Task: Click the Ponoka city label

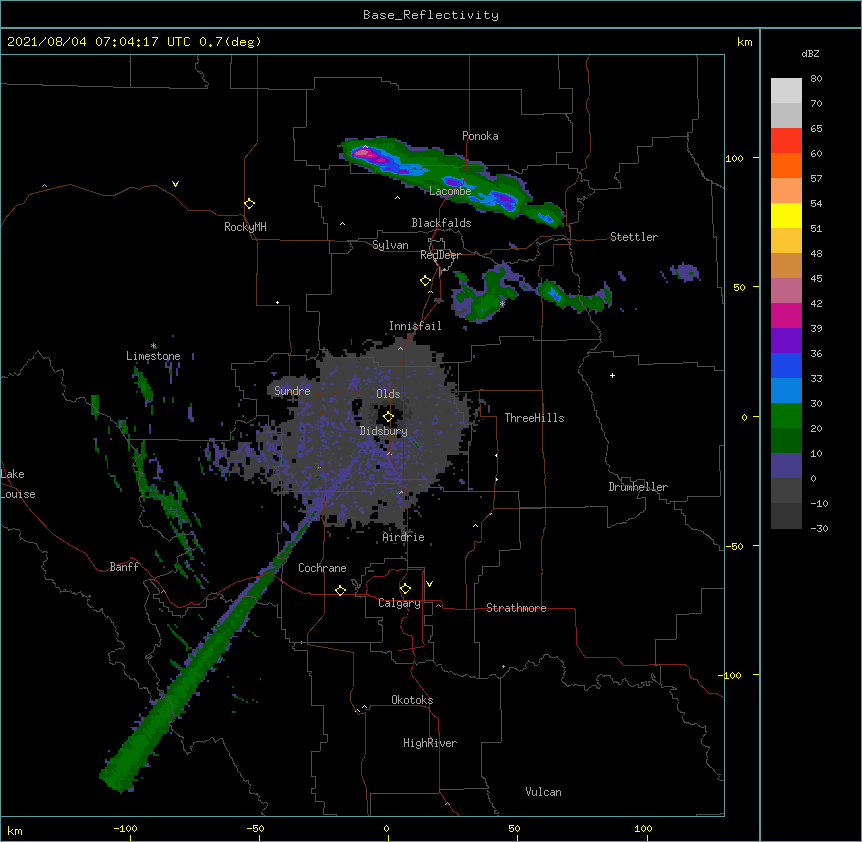Action: pyautogui.click(x=480, y=136)
